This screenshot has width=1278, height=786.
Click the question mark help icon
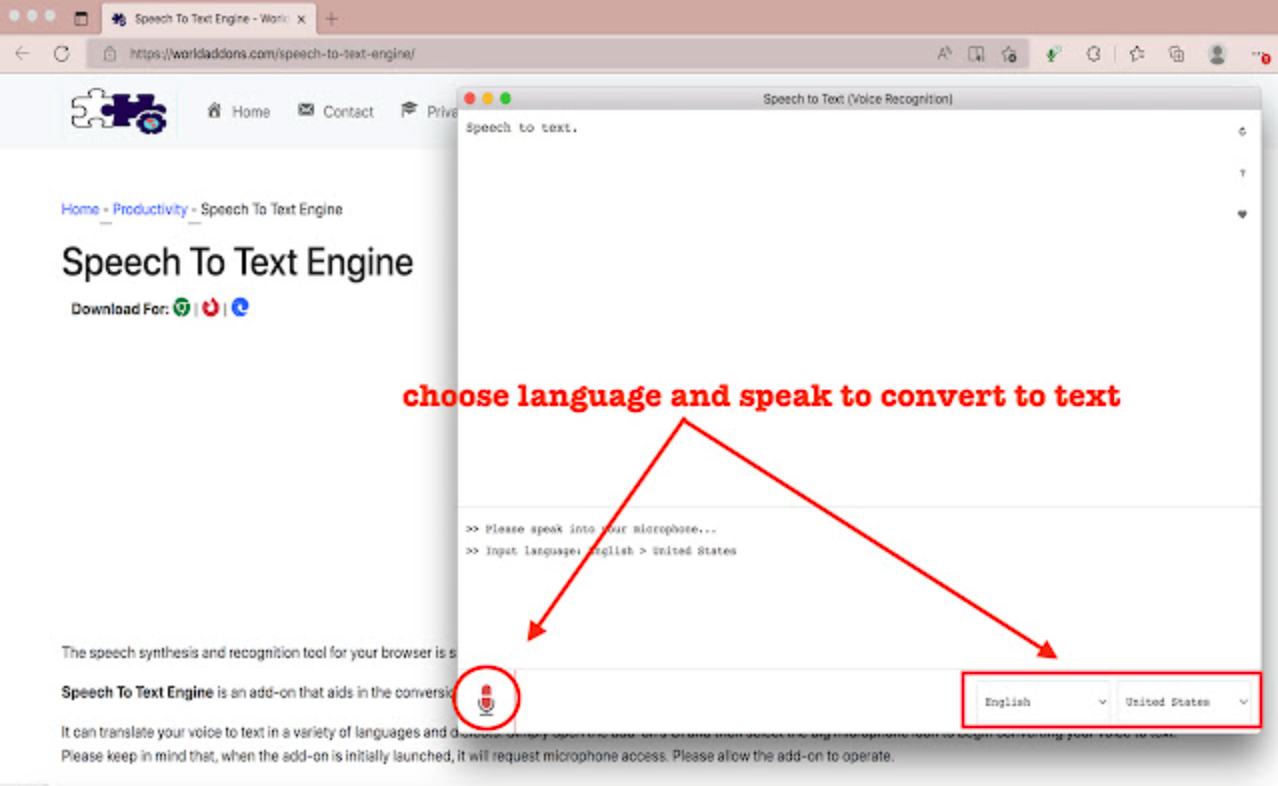[x=1242, y=174]
